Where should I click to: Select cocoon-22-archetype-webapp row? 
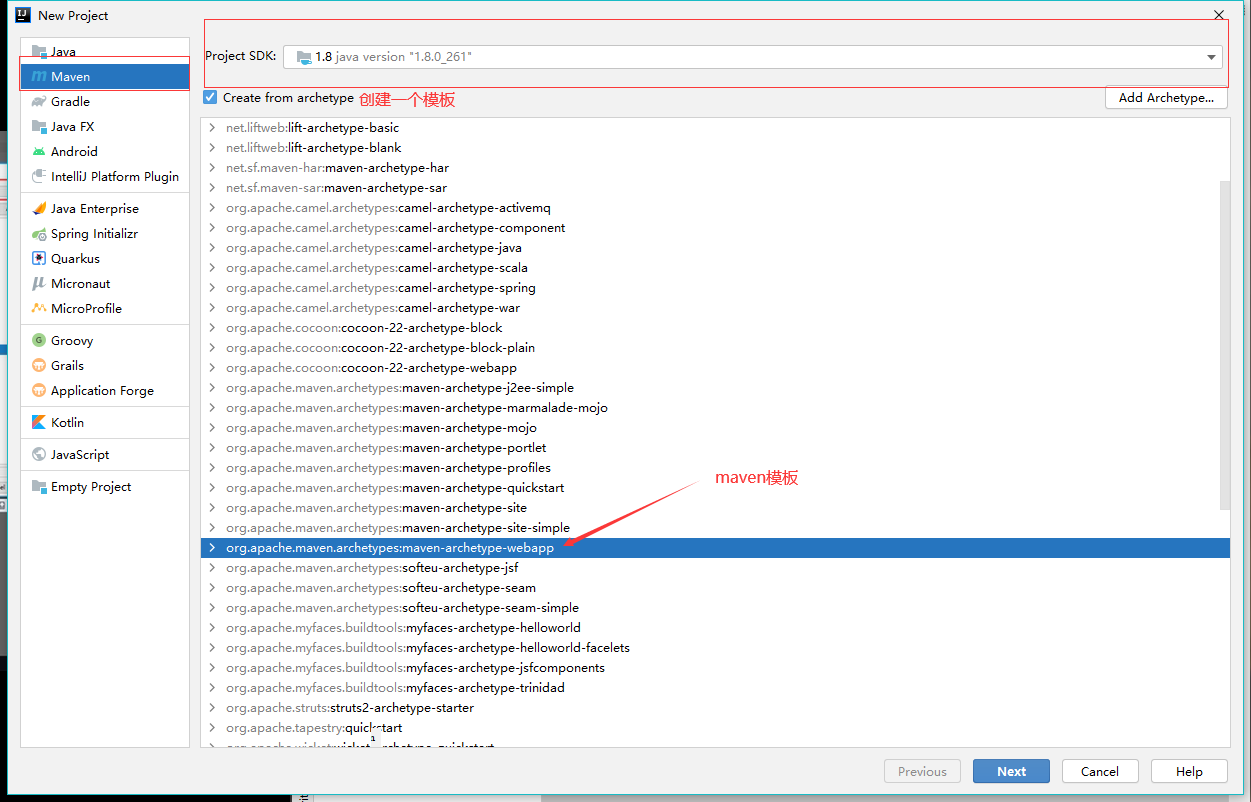[x=715, y=368]
